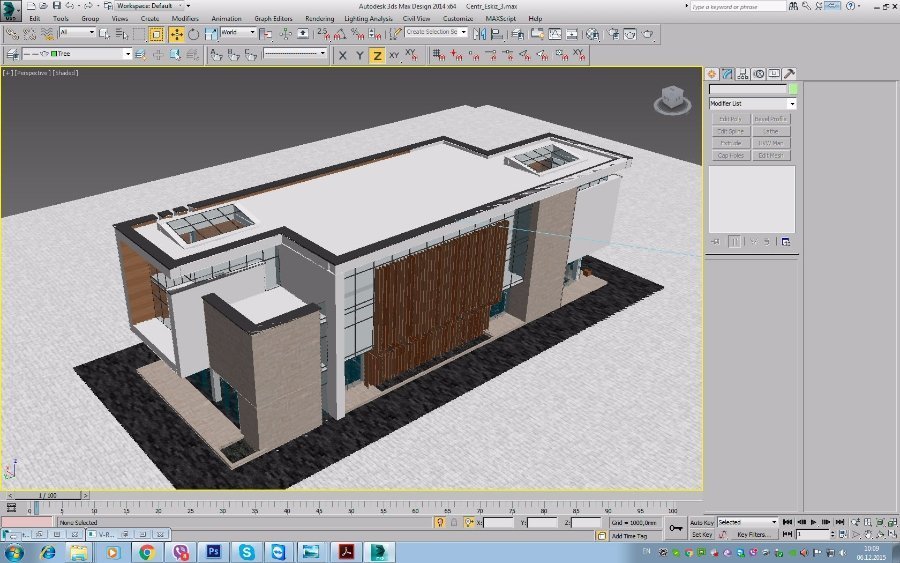The image size is (900, 563).
Task: Toggle the Auto Key animation mode
Action: (702, 522)
